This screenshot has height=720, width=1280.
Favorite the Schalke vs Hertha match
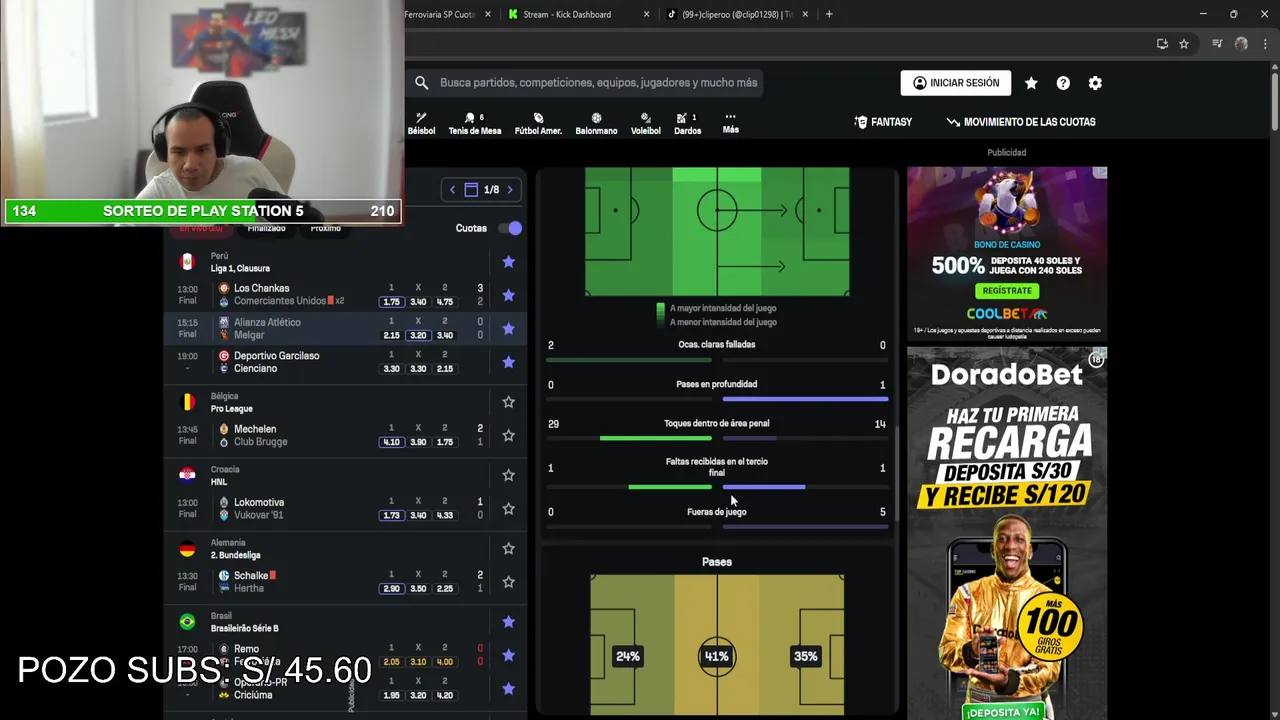click(x=508, y=582)
